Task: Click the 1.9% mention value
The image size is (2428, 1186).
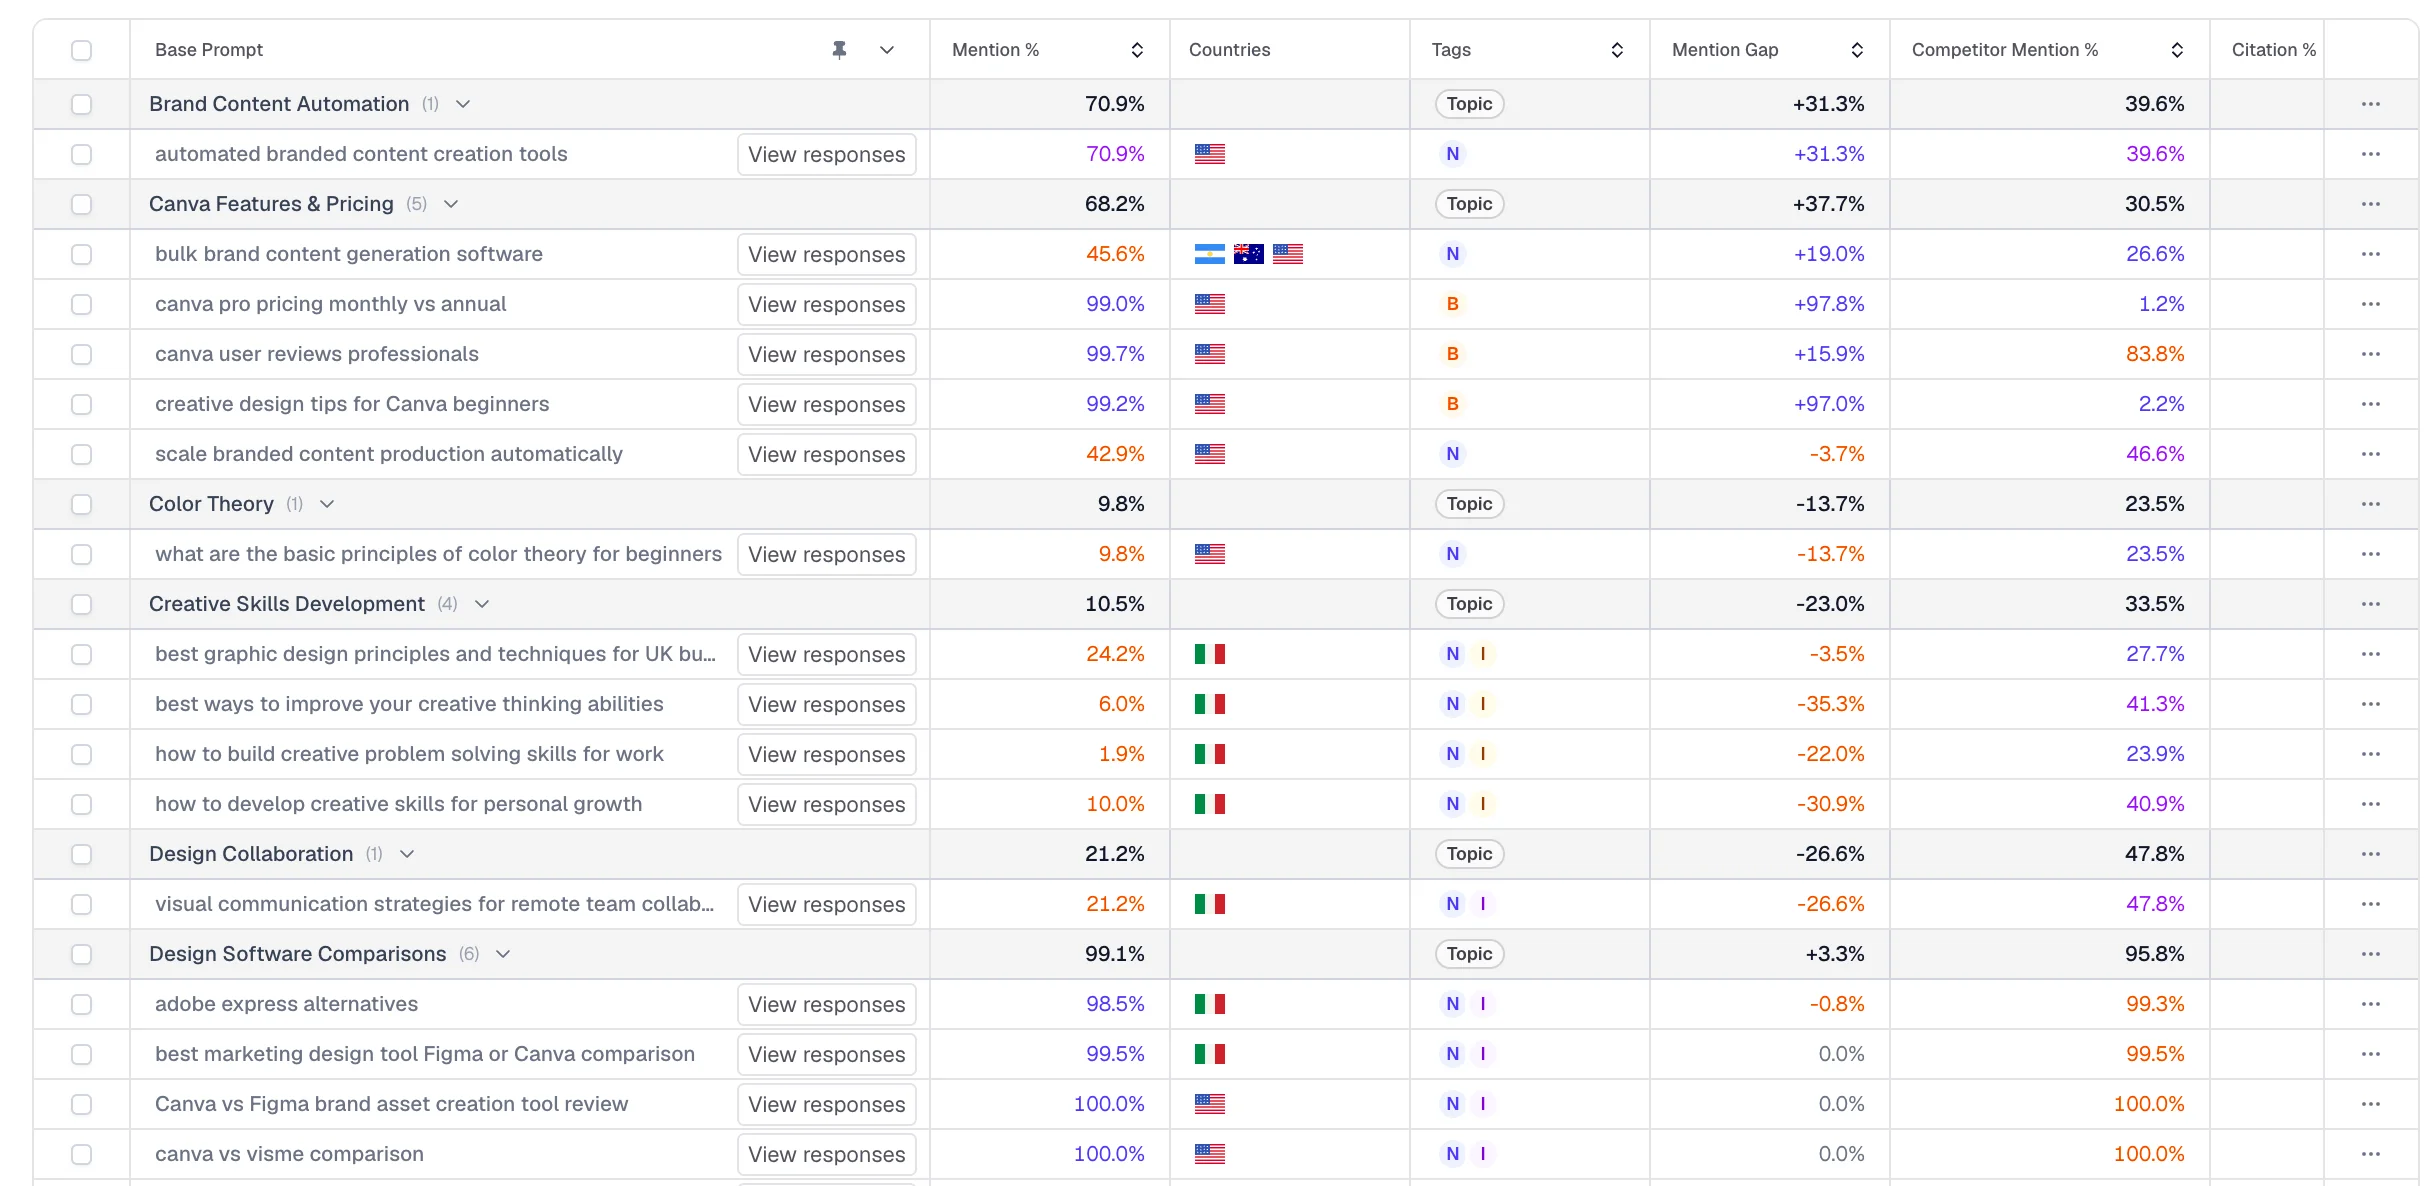Action: click(x=1121, y=754)
